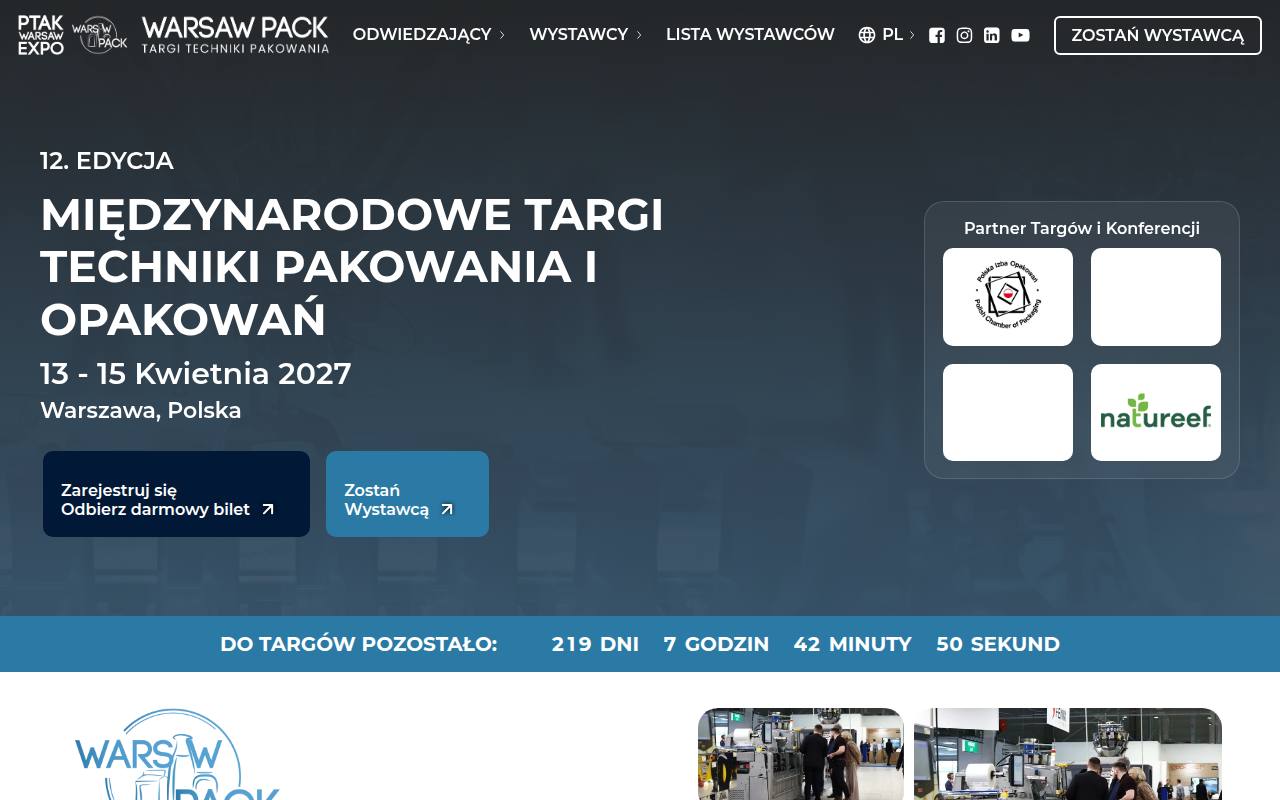Click the arrow icon on the free ticket button
Screen dimensions: 1280x800
(268, 509)
